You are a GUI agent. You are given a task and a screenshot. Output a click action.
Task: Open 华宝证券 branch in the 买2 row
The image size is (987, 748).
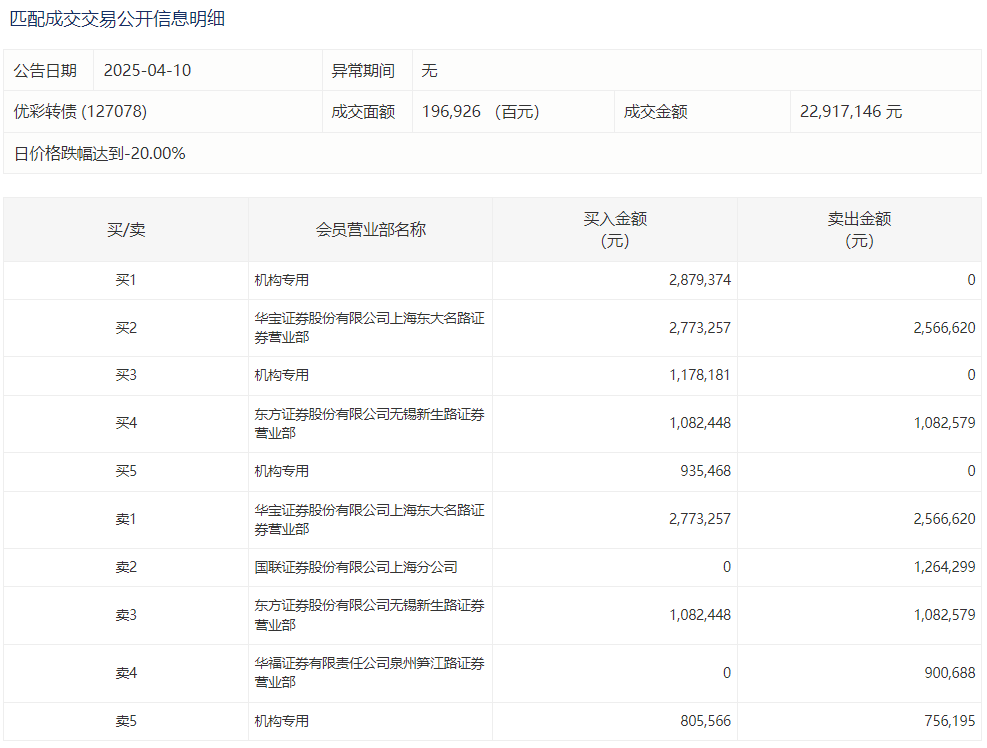[x=369, y=328]
